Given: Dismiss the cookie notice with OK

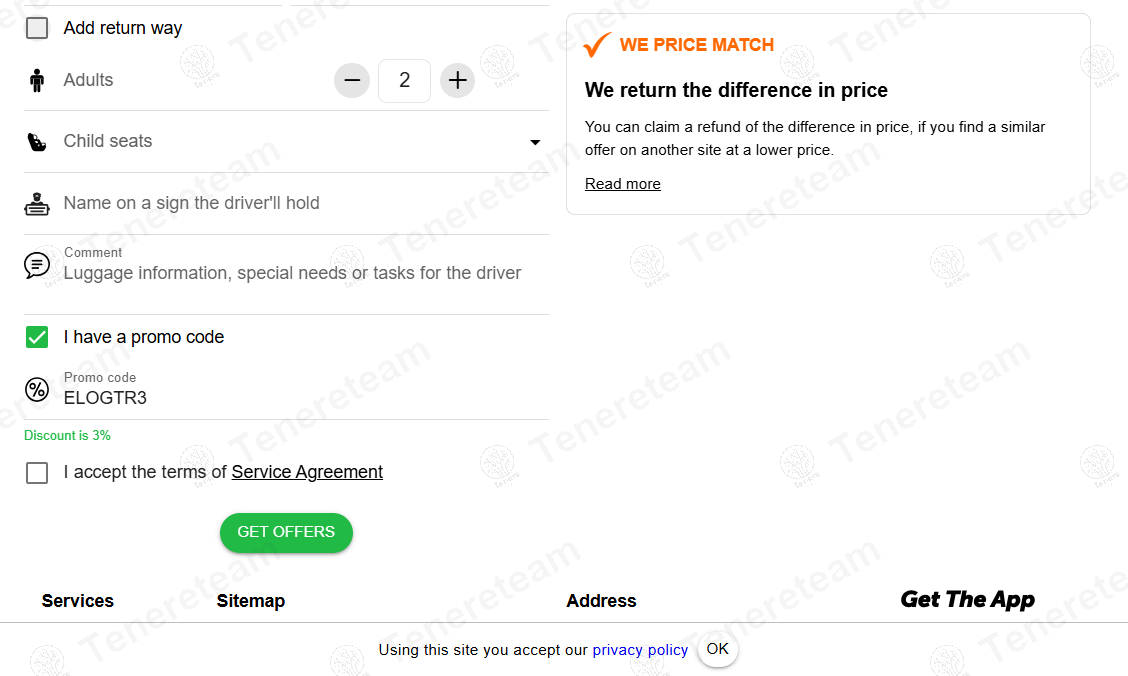Looking at the screenshot, I should coord(717,649).
